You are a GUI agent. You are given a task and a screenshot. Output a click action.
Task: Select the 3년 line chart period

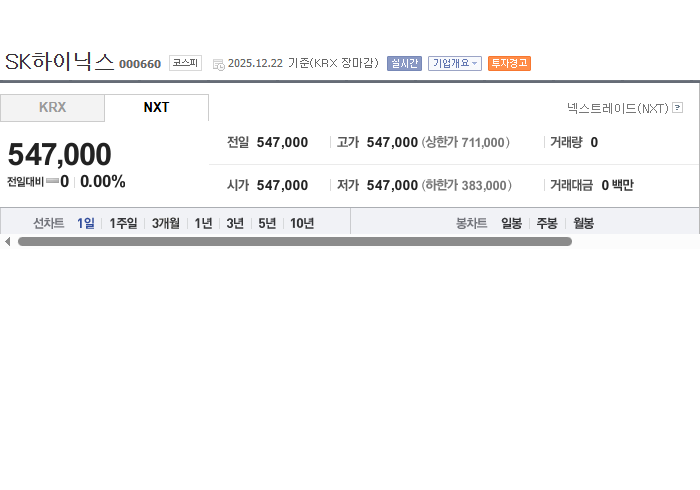click(x=235, y=223)
